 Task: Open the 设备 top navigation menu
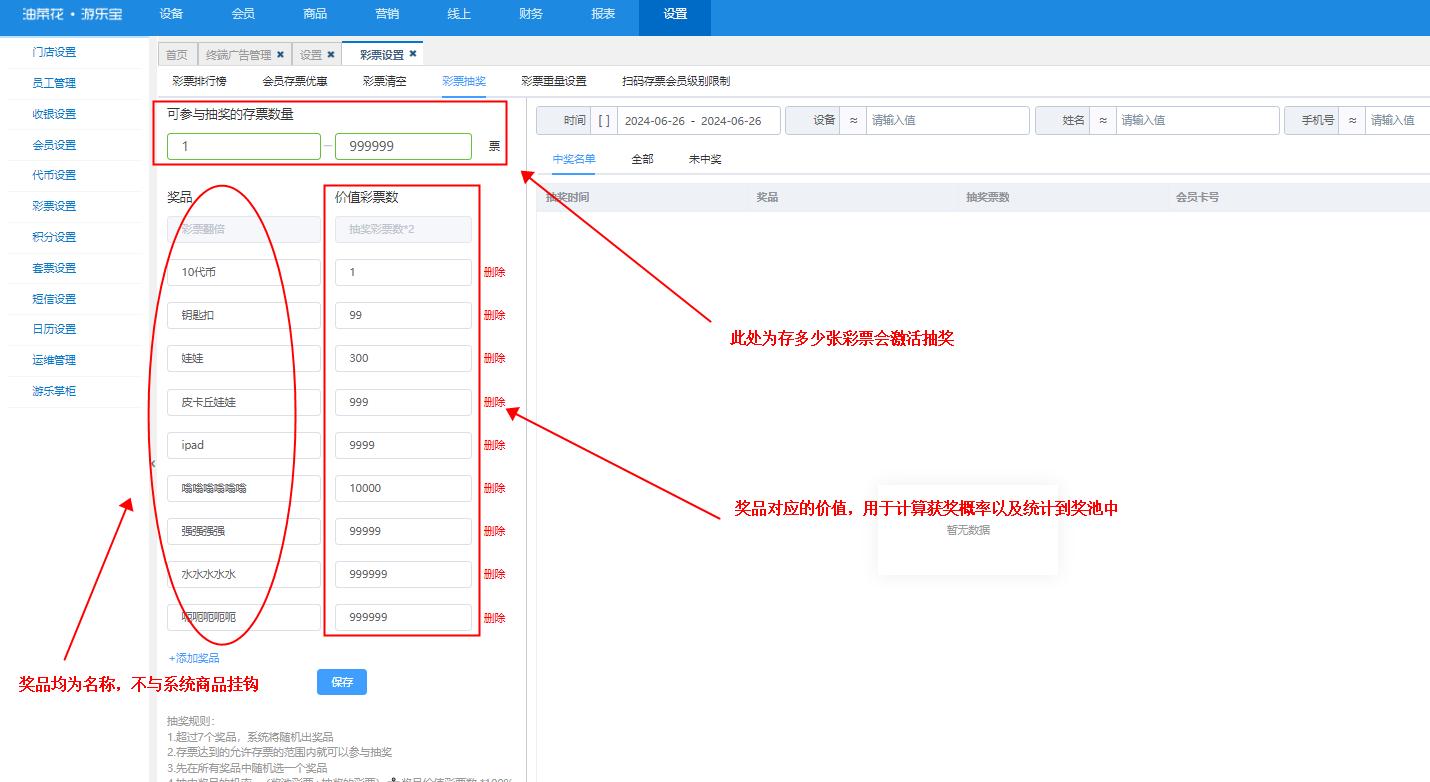click(x=171, y=14)
